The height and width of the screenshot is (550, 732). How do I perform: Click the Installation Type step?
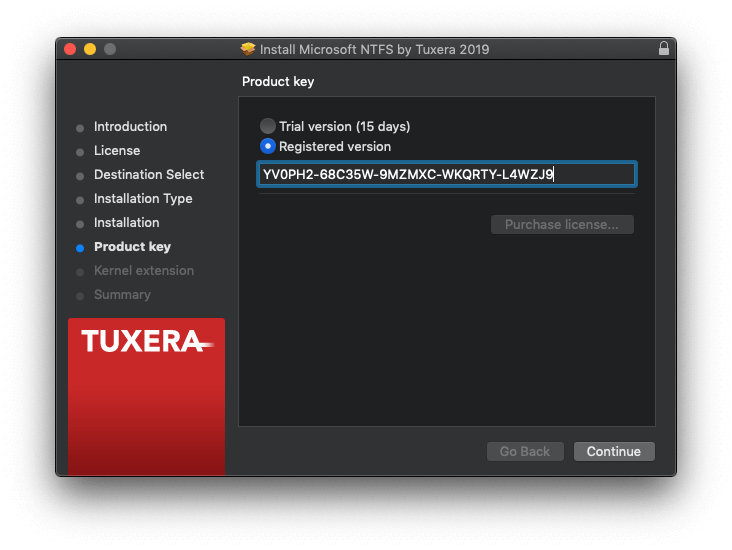pos(143,198)
